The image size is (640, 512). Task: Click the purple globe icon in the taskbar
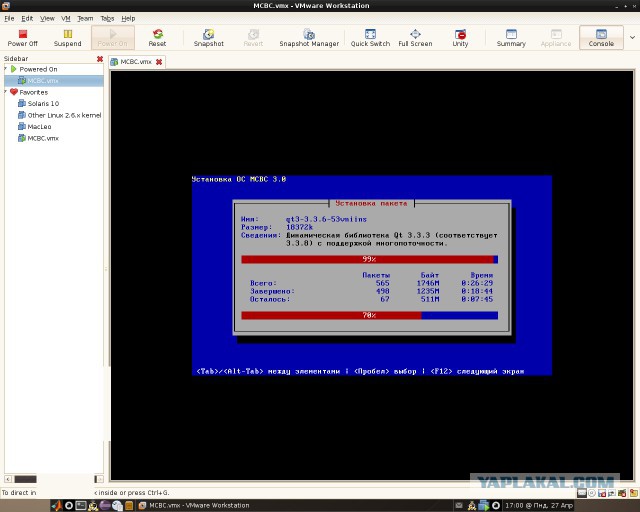(x=105, y=505)
